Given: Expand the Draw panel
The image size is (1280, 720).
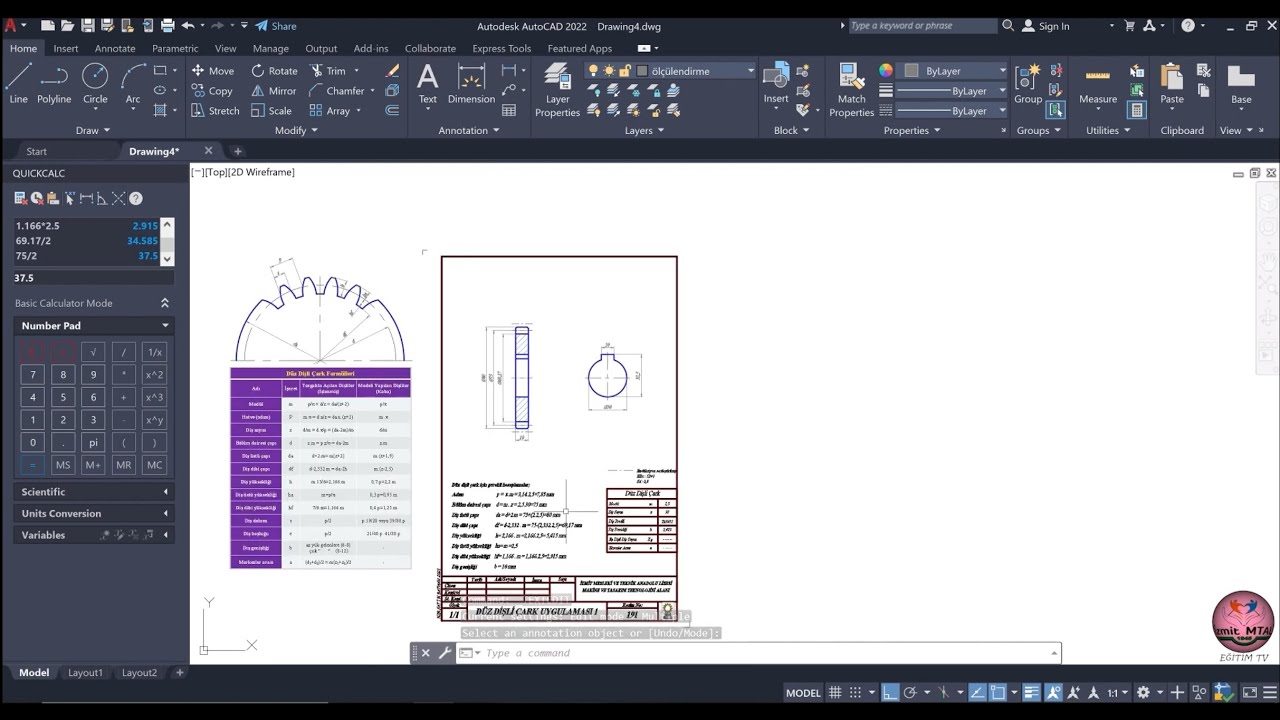Looking at the screenshot, I should point(93,130).
